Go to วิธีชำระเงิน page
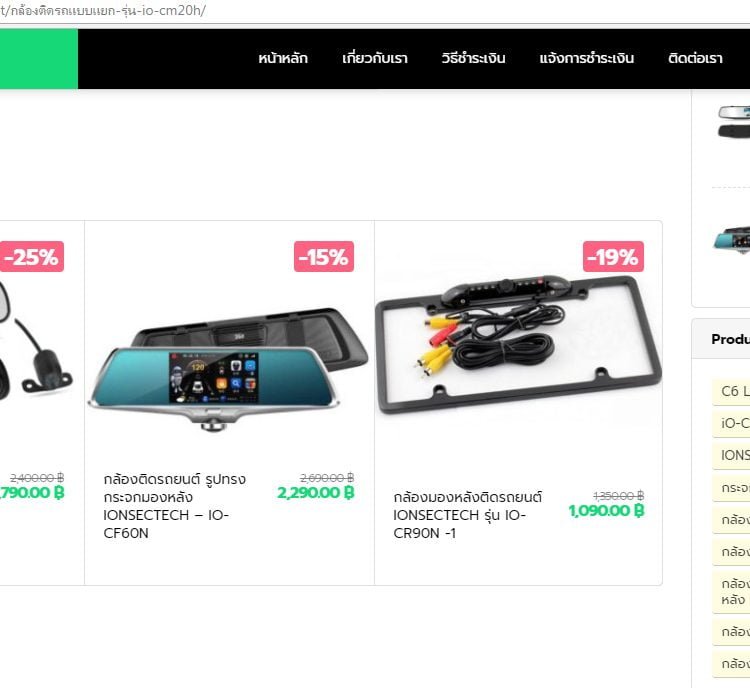Screen dimensions: 750x688 473,58
